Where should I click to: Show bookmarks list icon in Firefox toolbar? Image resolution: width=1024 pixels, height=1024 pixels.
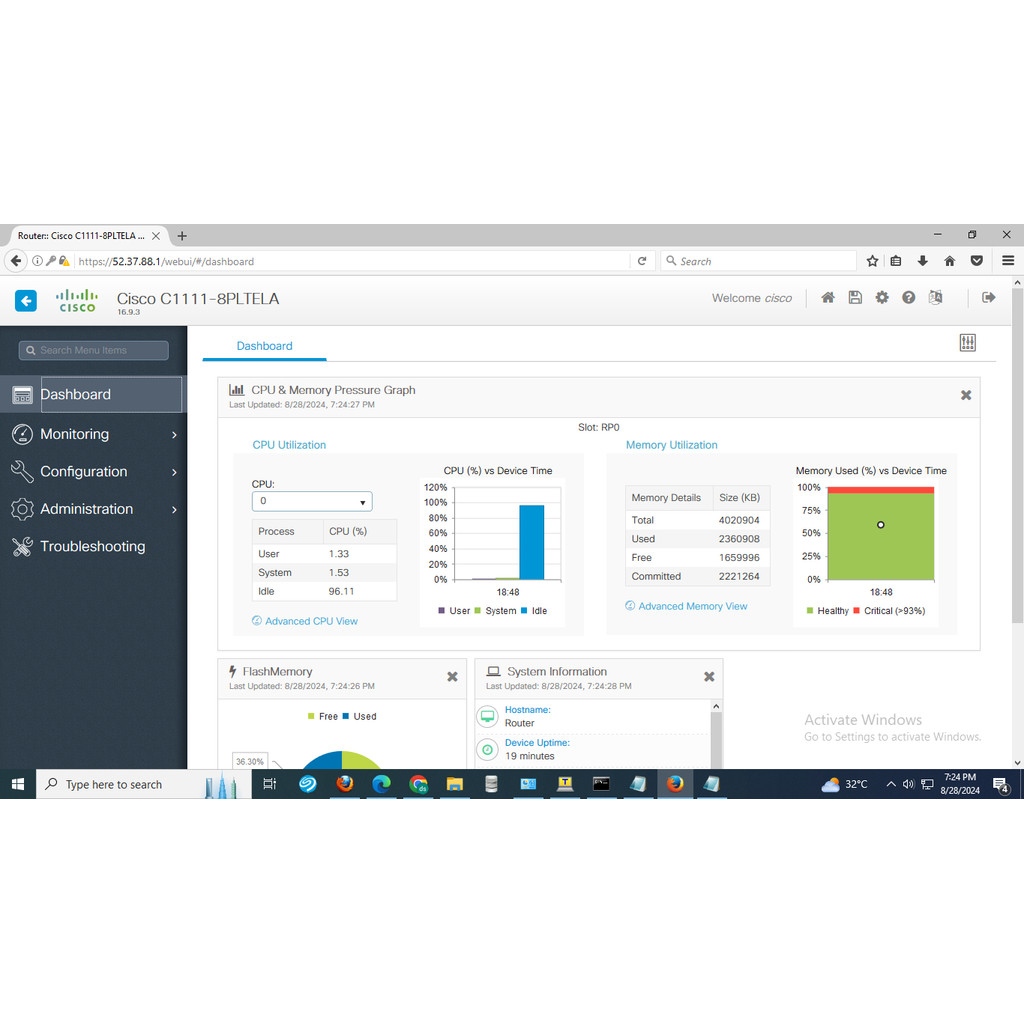tap(896, 261)
